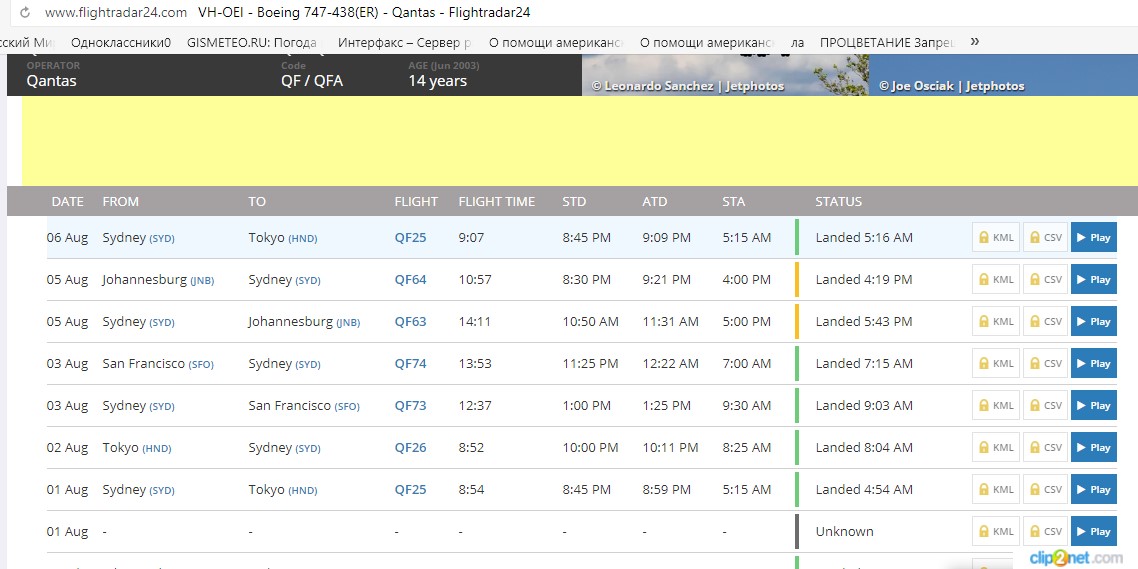The height and width of the screenshot is (569, 1138).
Task: View Leonardo Sanchez Jetphotos aircraft photo
Action: (x=726, y=75)
